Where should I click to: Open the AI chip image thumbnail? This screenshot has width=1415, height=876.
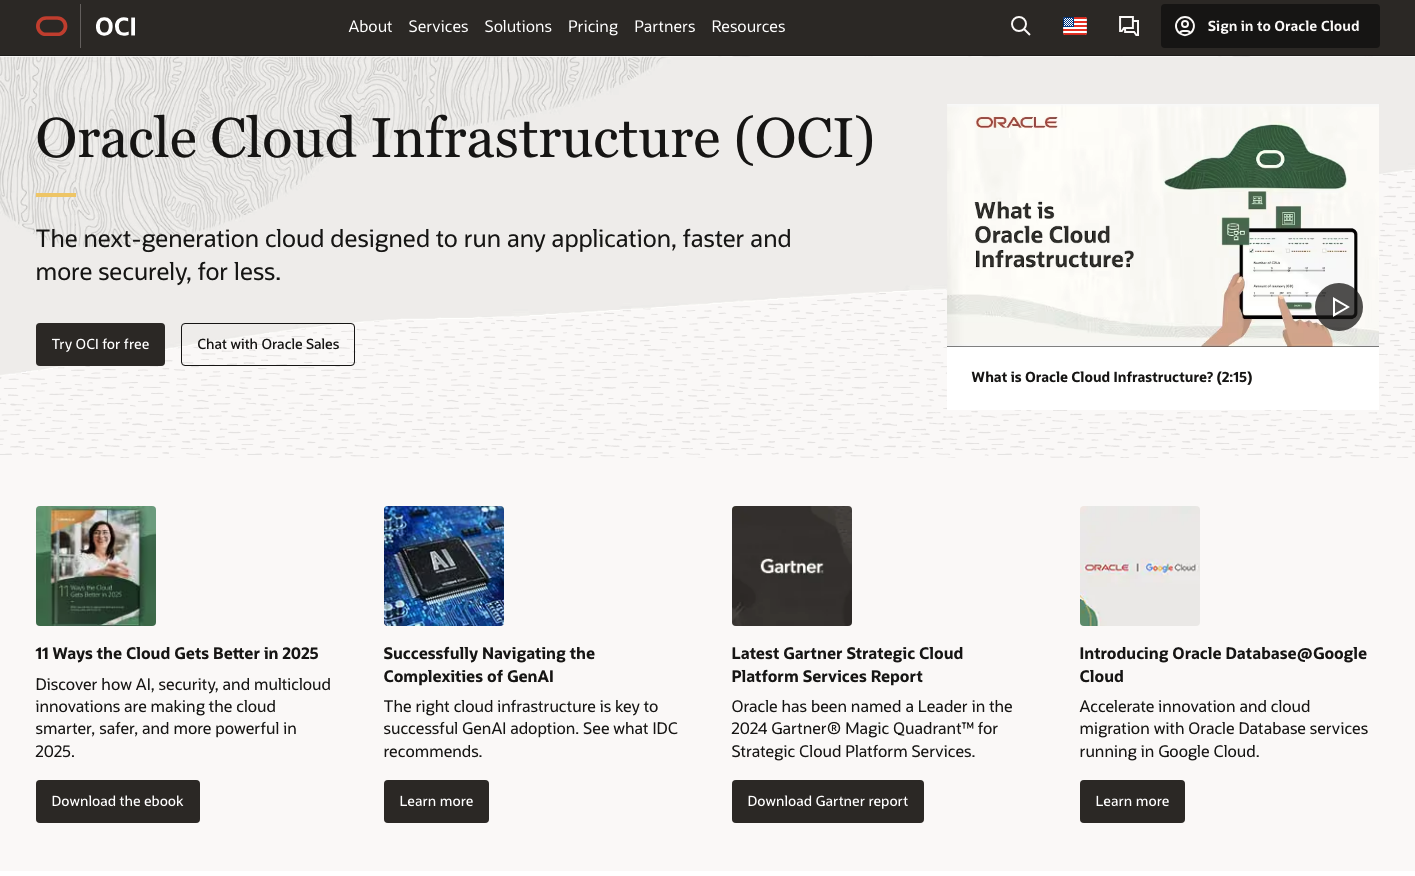[x=444, y=566]
